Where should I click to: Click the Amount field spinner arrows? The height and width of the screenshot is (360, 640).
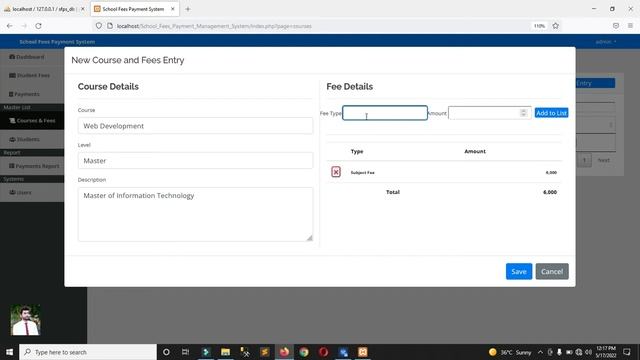coord(524,113)
